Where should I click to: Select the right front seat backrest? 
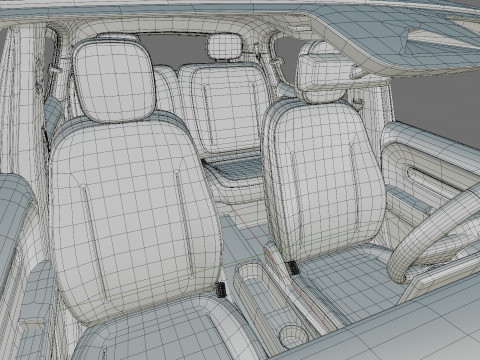pyautogui.click(x=323, y=180)
